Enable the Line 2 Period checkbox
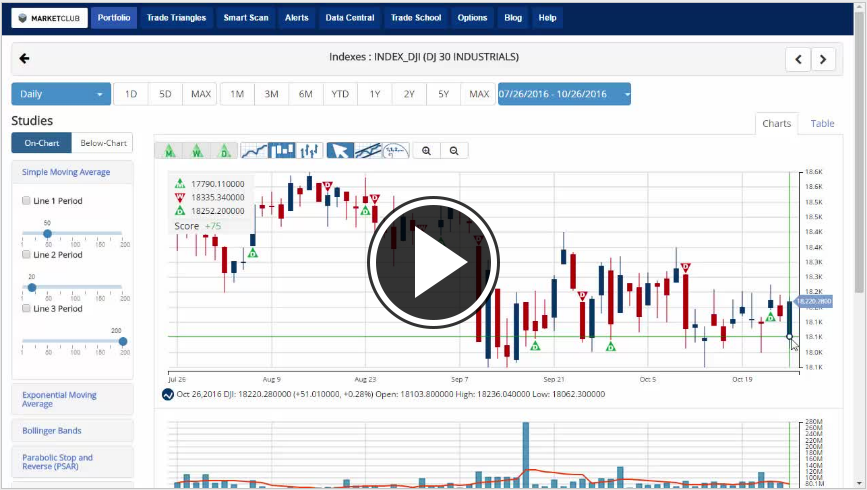 pyautogui.click(x=26, y=255)
